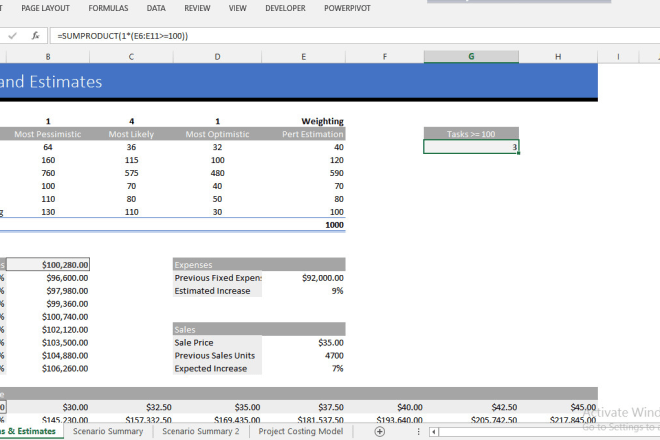Click the formula bar checkmark icon

(12, 36)
